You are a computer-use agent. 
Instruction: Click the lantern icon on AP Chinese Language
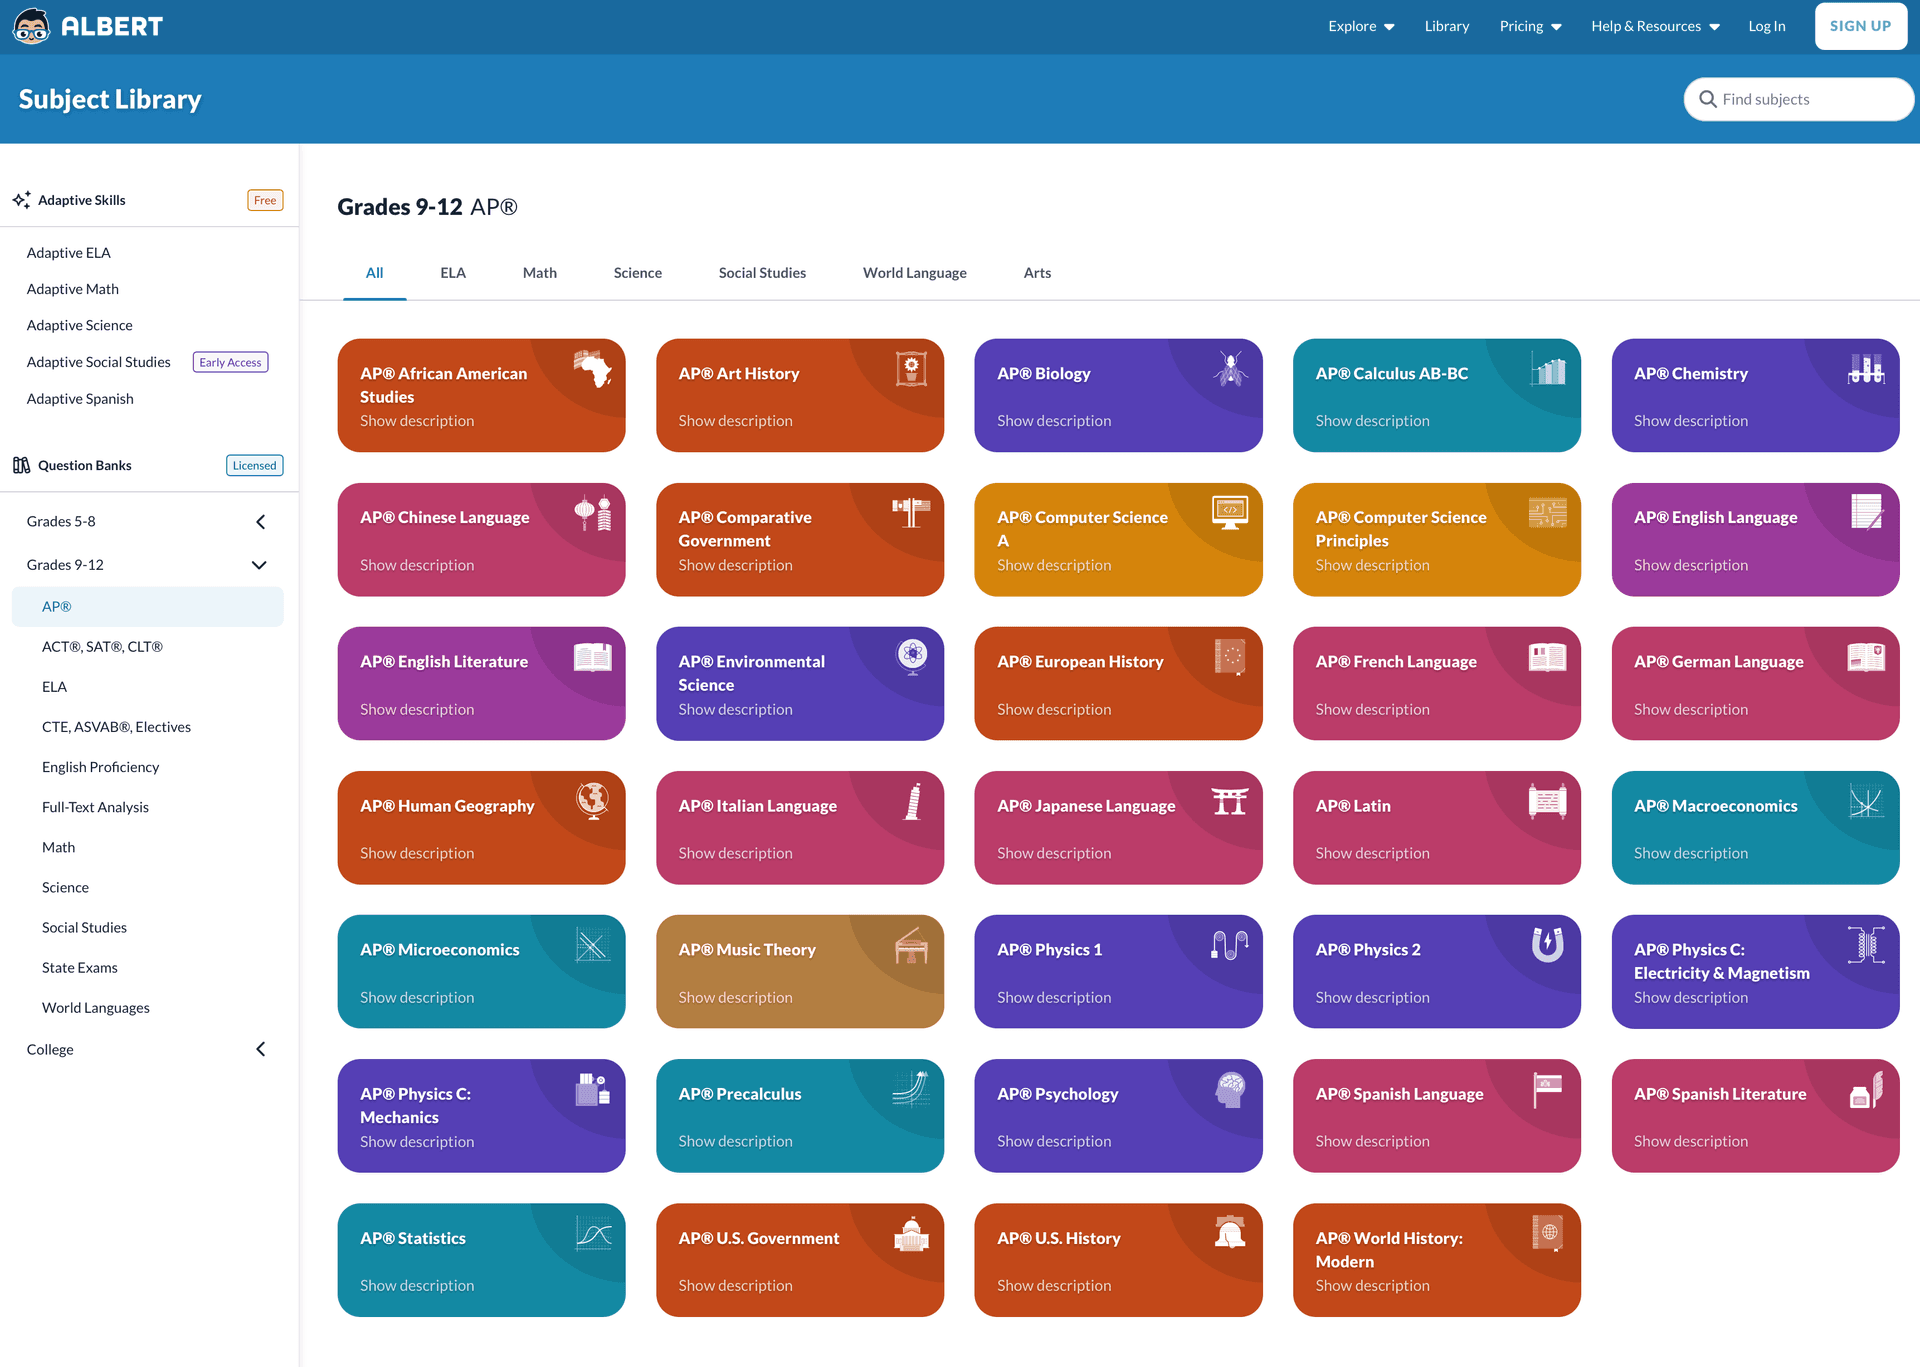tap(593, 513)
